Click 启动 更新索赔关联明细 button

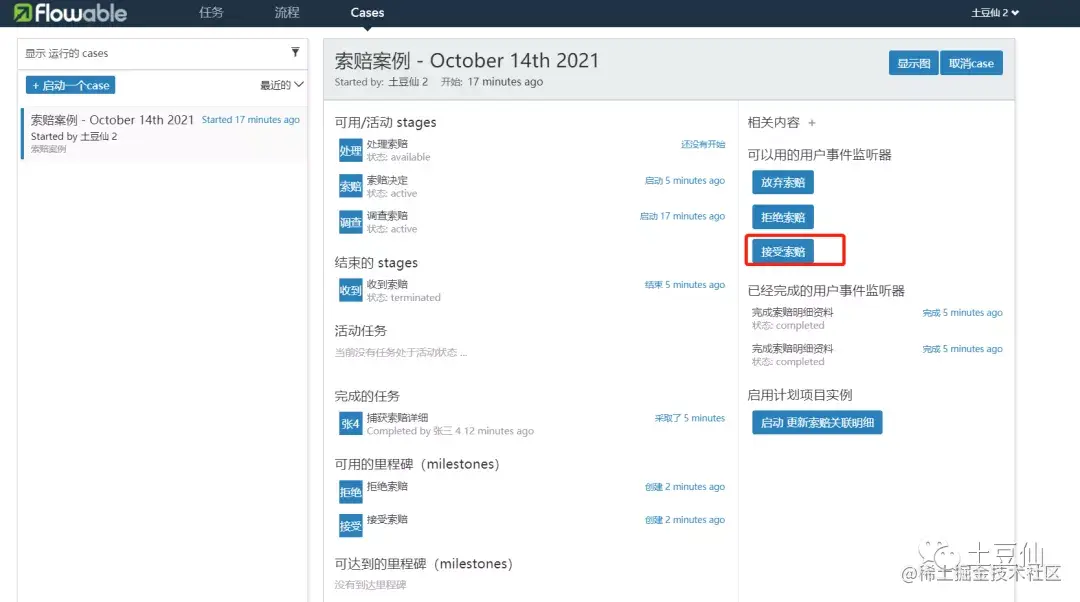pyautogui.click(x=817, y=422)
